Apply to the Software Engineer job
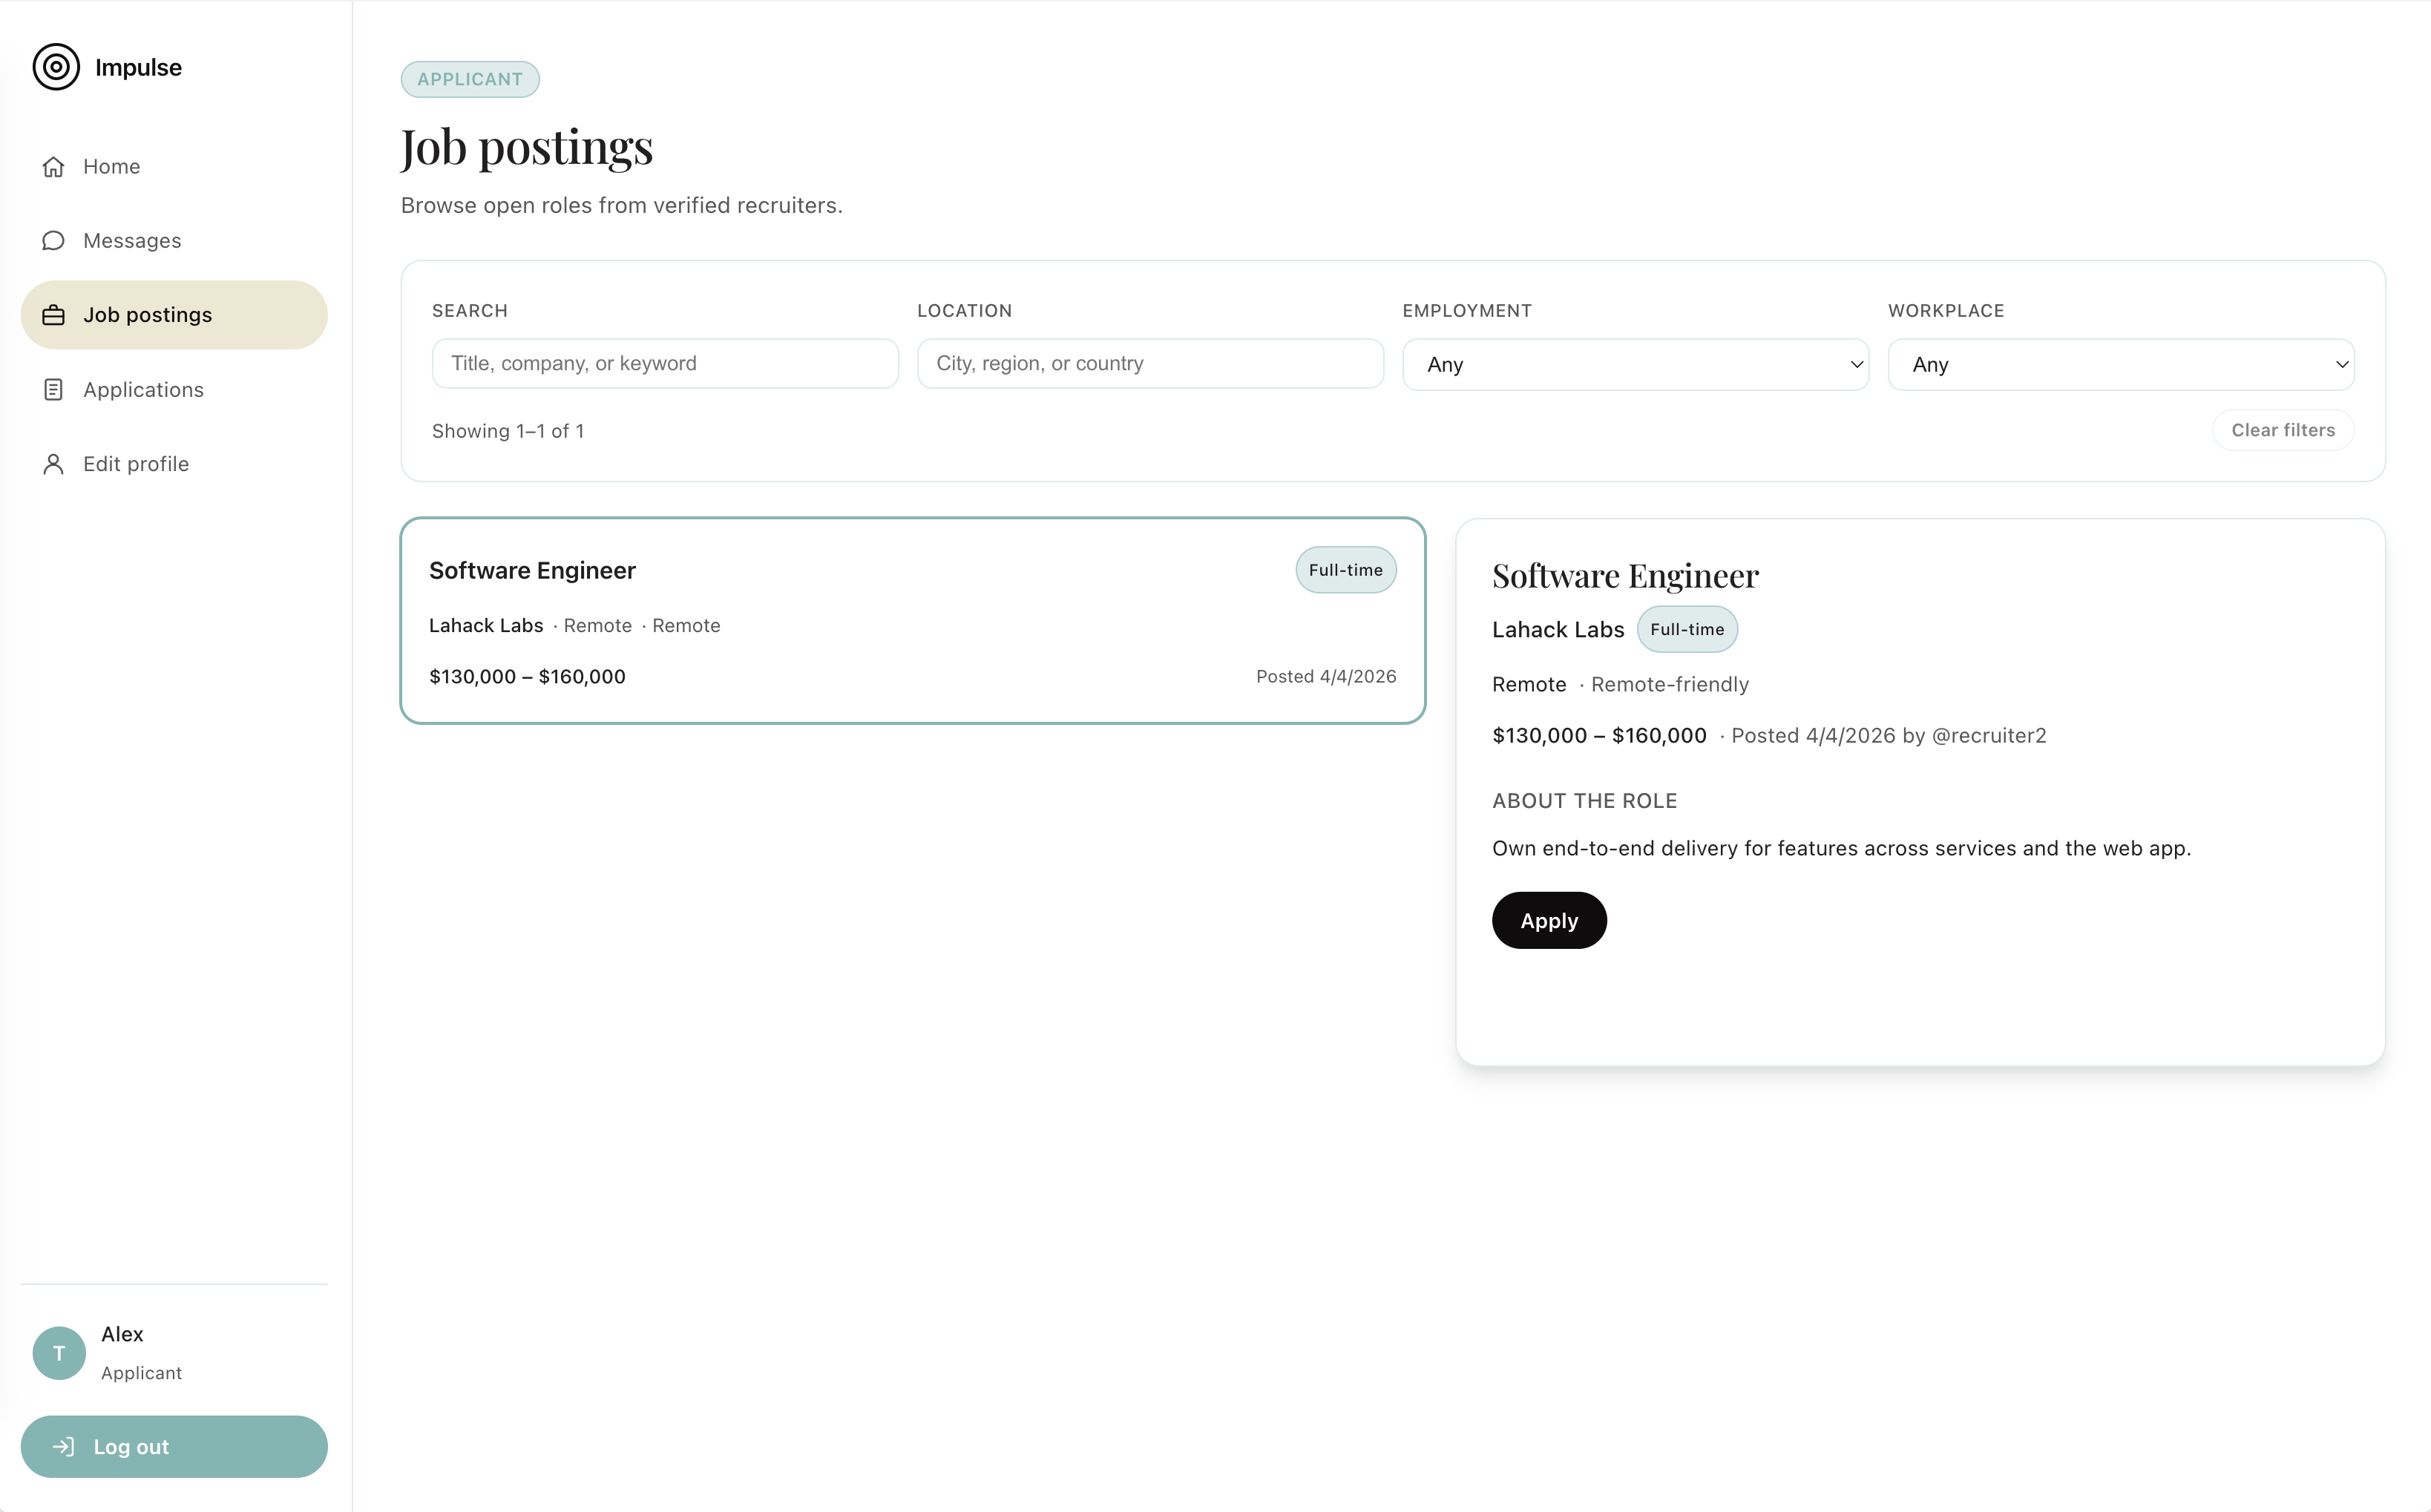Screen dimensions: 2431x1512 (1548, 920)
